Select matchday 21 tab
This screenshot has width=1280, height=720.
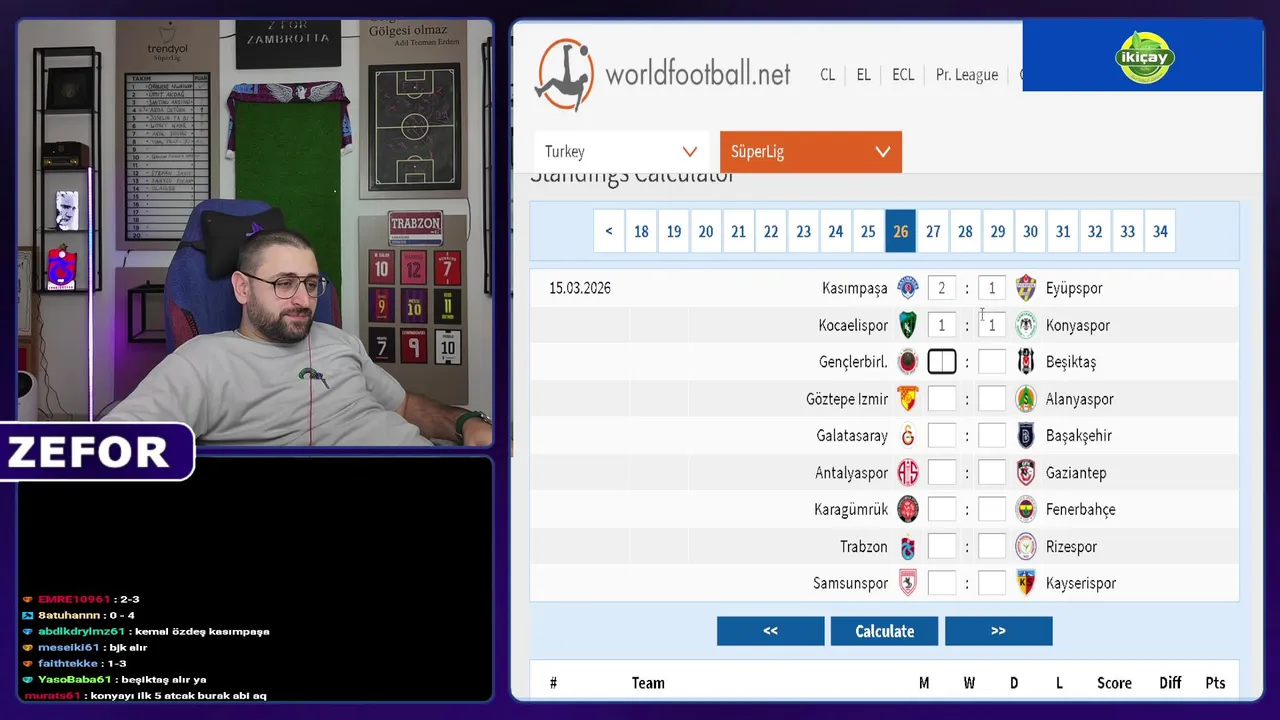tap(738, 231)
